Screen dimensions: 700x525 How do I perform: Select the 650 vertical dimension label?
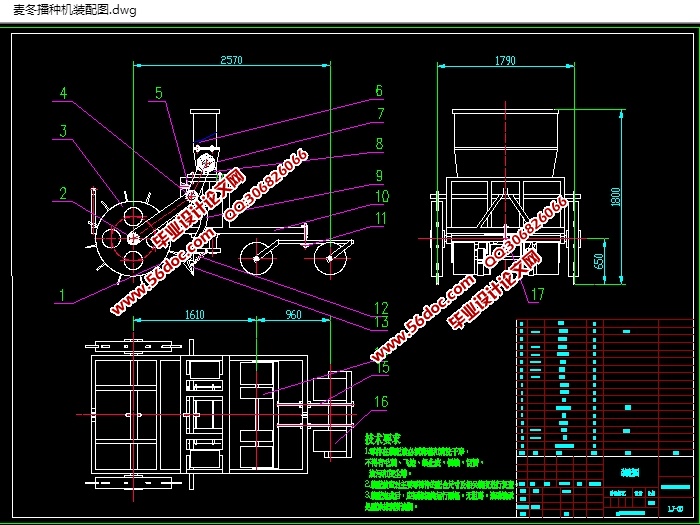point(598,261)
